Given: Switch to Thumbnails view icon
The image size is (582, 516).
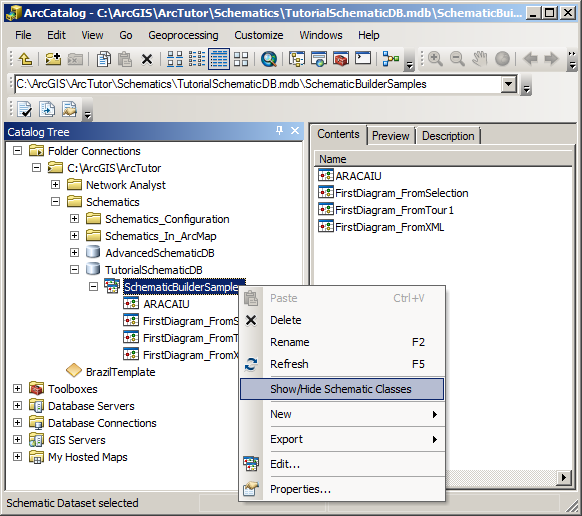Looking at the screenshot, I should coord(241,59).
